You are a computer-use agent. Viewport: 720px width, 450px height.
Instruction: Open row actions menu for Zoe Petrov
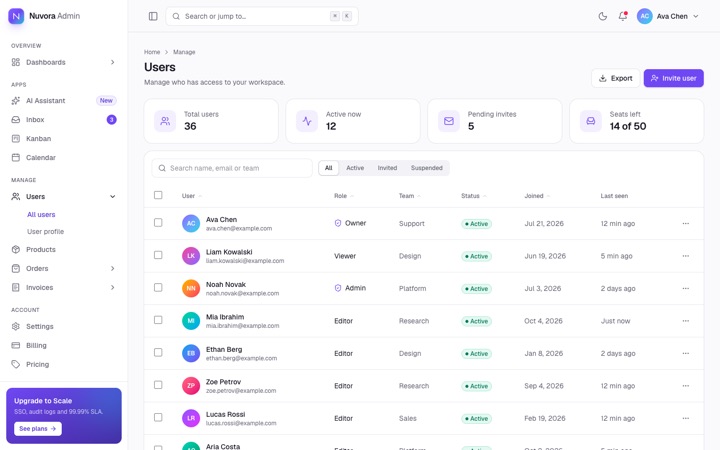pos(686,386)
